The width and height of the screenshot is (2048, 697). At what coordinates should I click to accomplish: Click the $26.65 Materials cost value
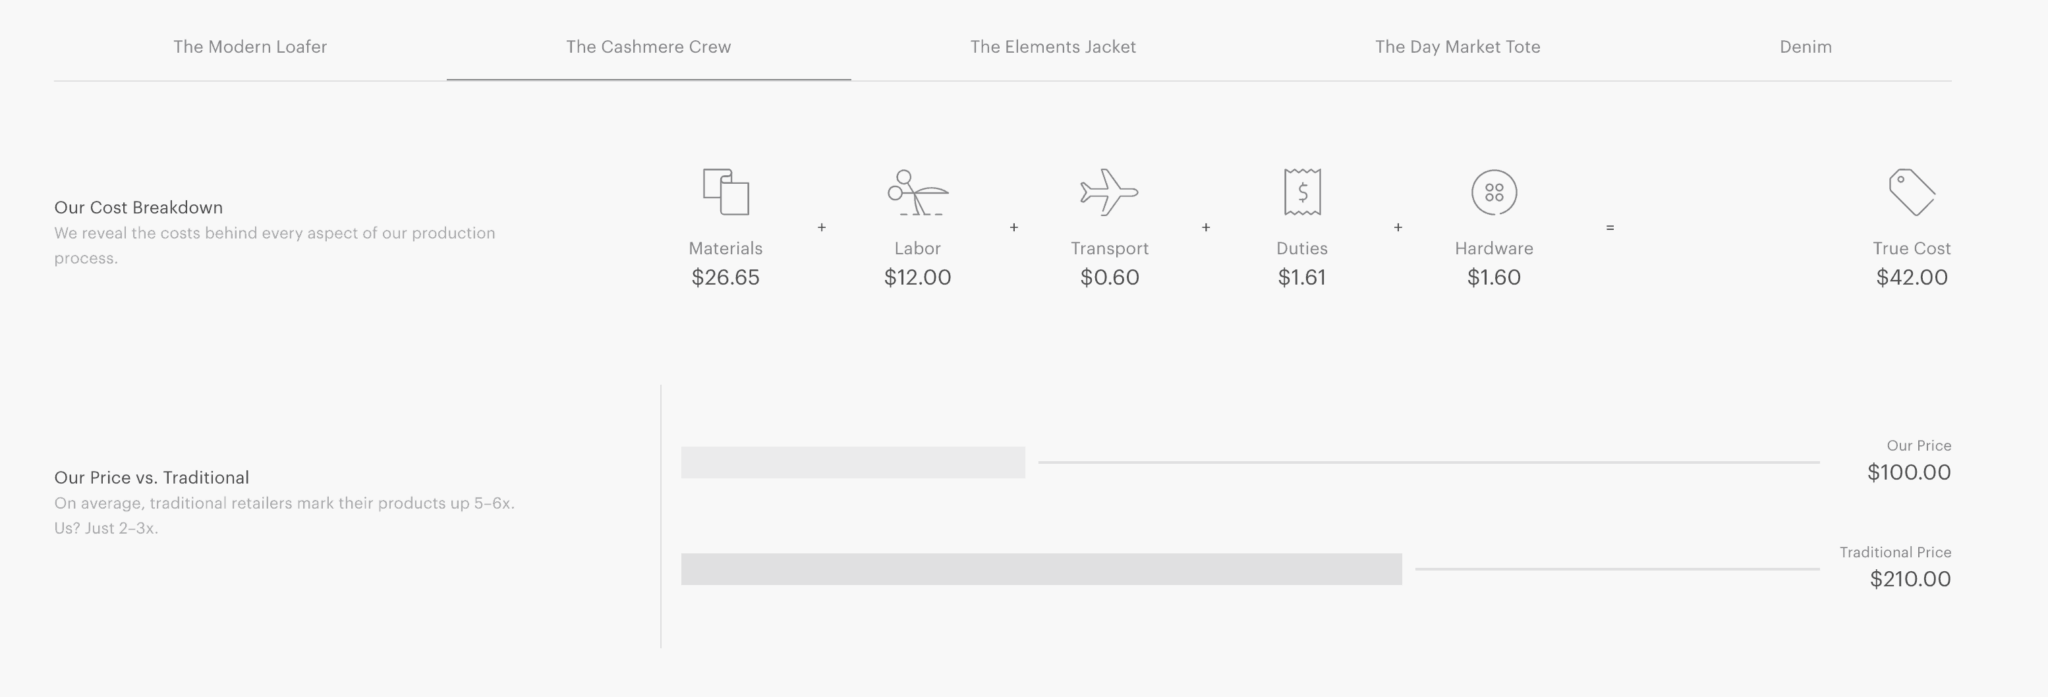coord(725,278)
